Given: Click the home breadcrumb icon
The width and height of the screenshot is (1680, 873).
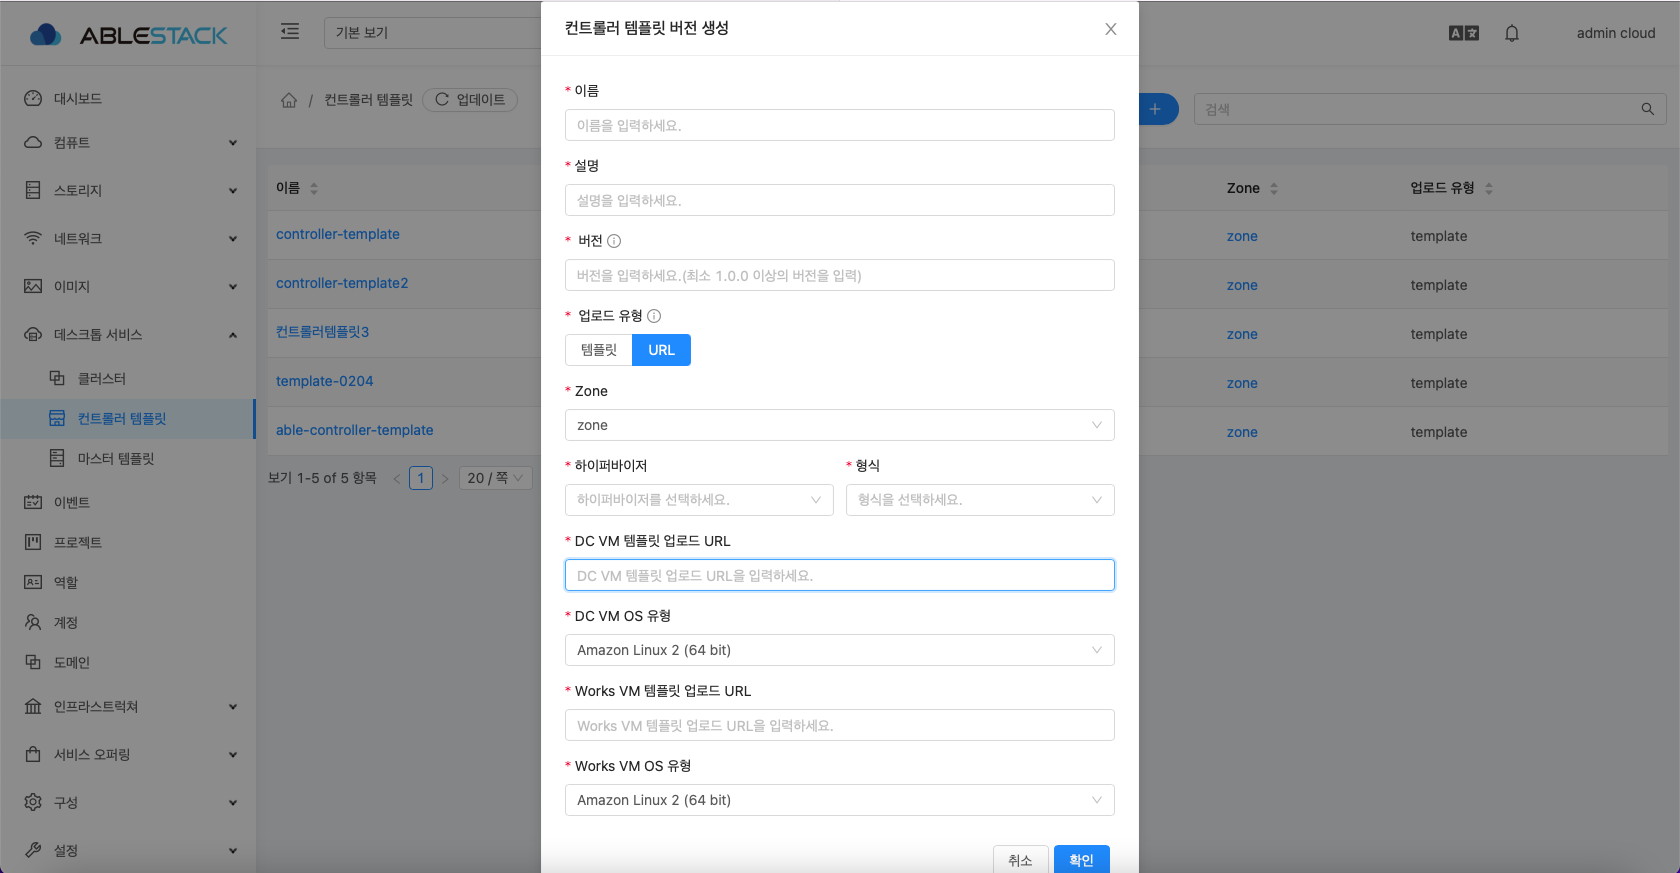Looking at the screenshot, I should pyautogui.click(x=289, y=100).
